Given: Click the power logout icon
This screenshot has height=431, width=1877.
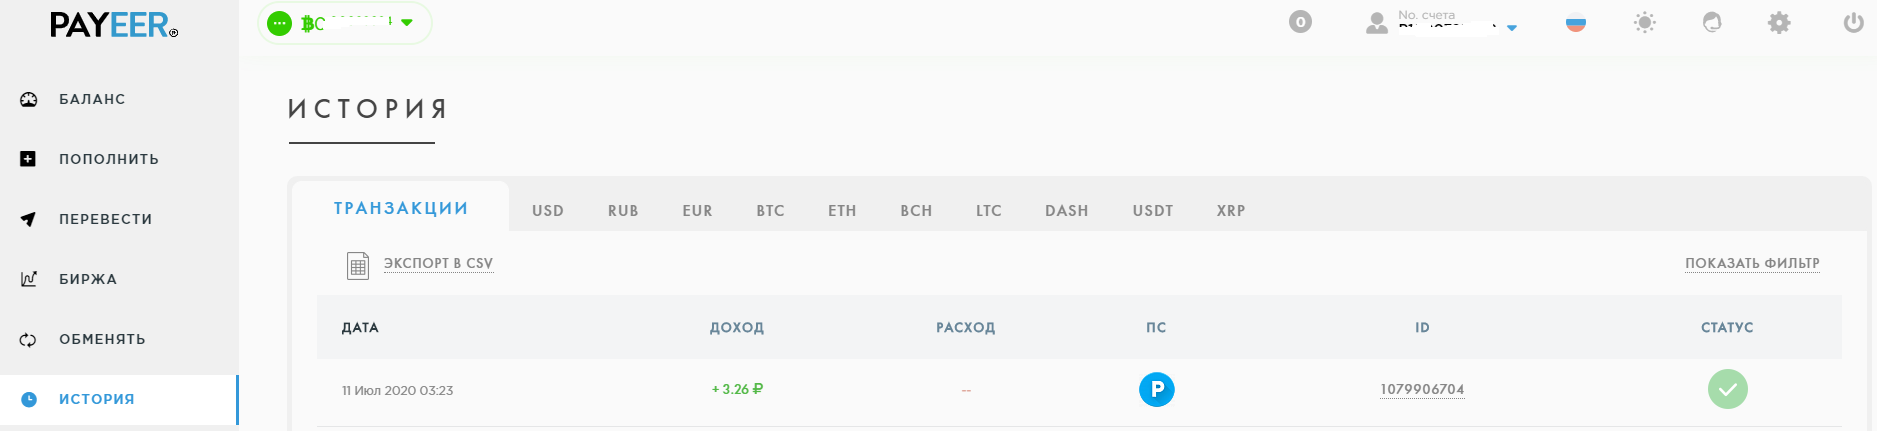Looking at the screenshot, I should click(1854, 22).
